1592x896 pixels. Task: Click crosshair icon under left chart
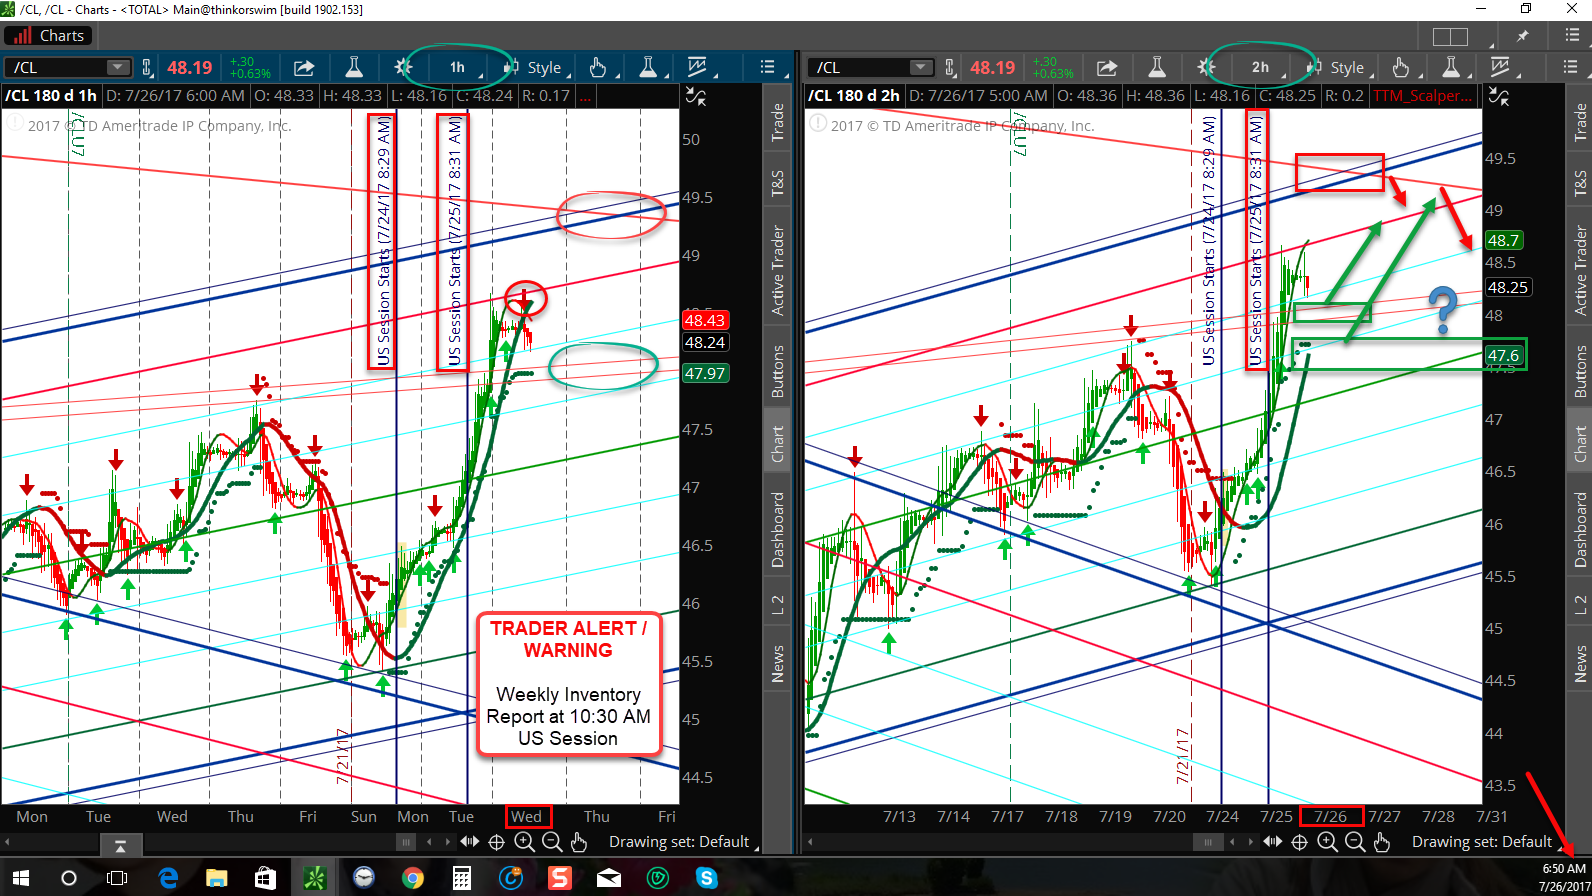(x=497, y=842)
